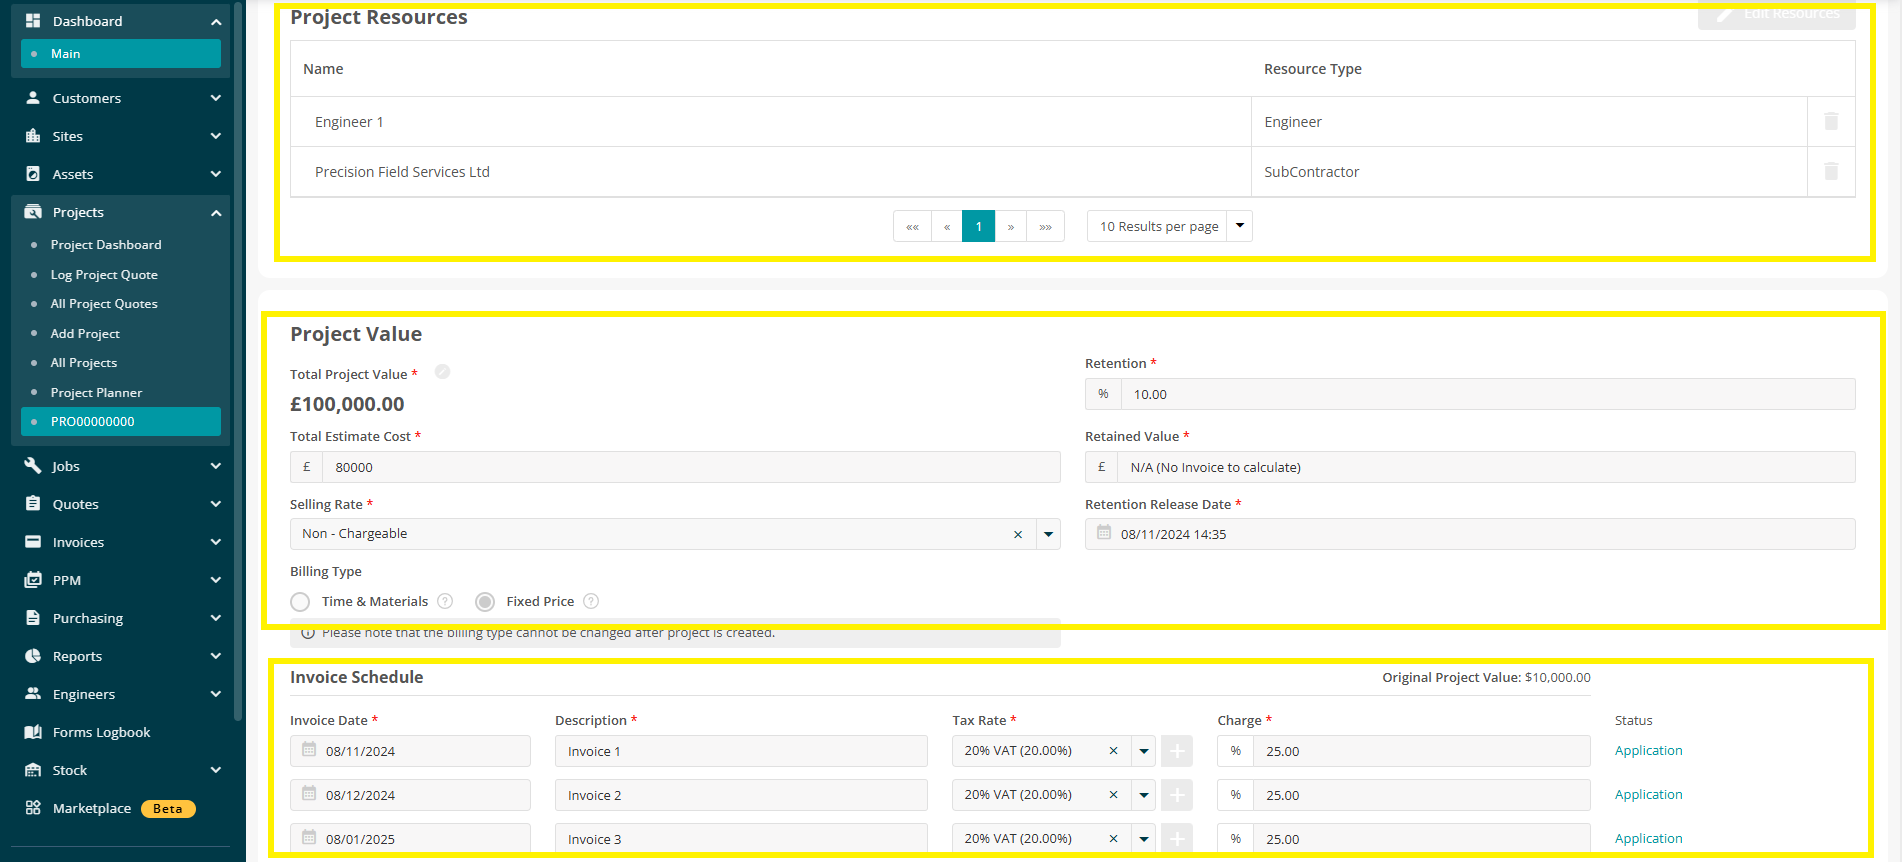This screenshot has height=862, width=1902.
Task: Click the Projects icon in sidebar
Action: click(33, 212)
